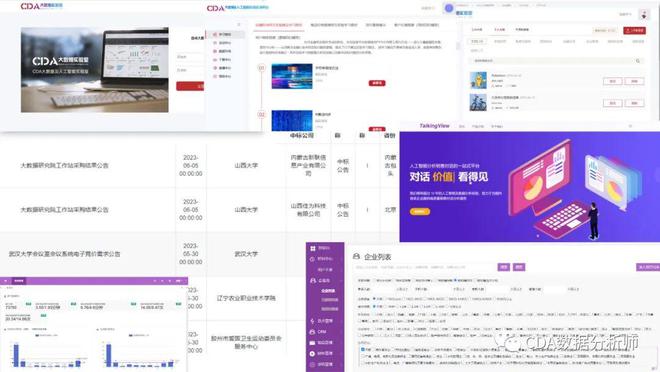Image resolution: width=660 pixels, height=372 pixels.
Task: Click the red button beside course 01
Action: [377, 83]
